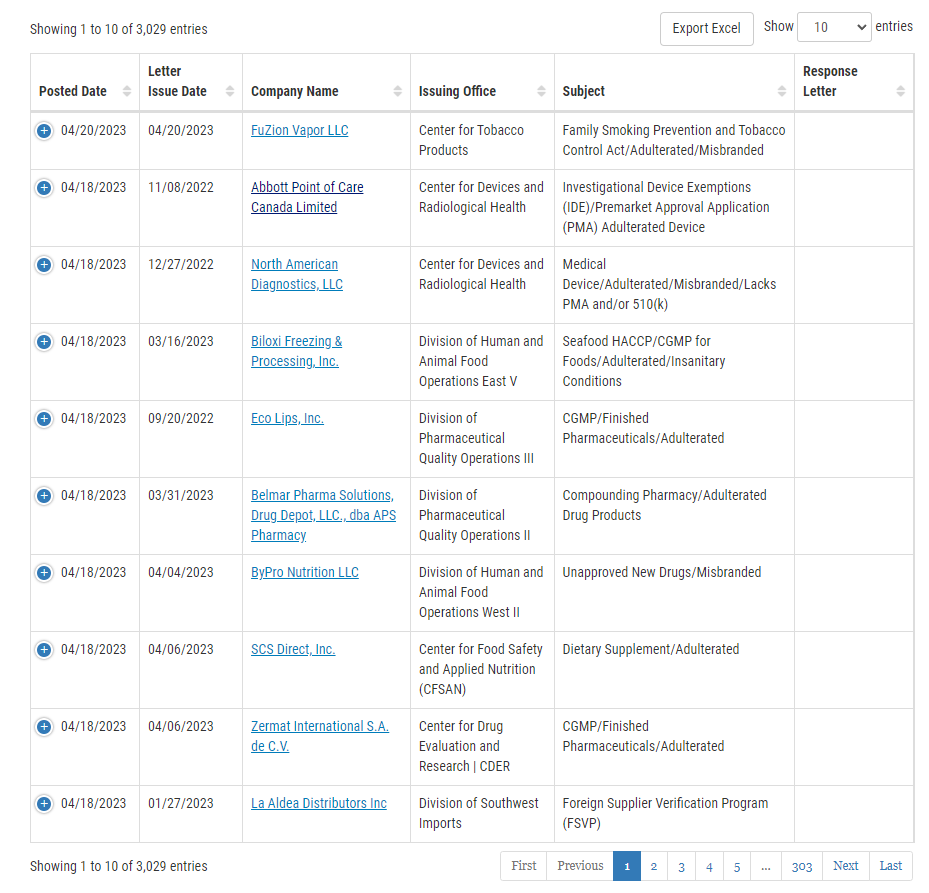Open North American Diagnostics, LLC link
Screen dimensions: 929x893
pos(297,274)
